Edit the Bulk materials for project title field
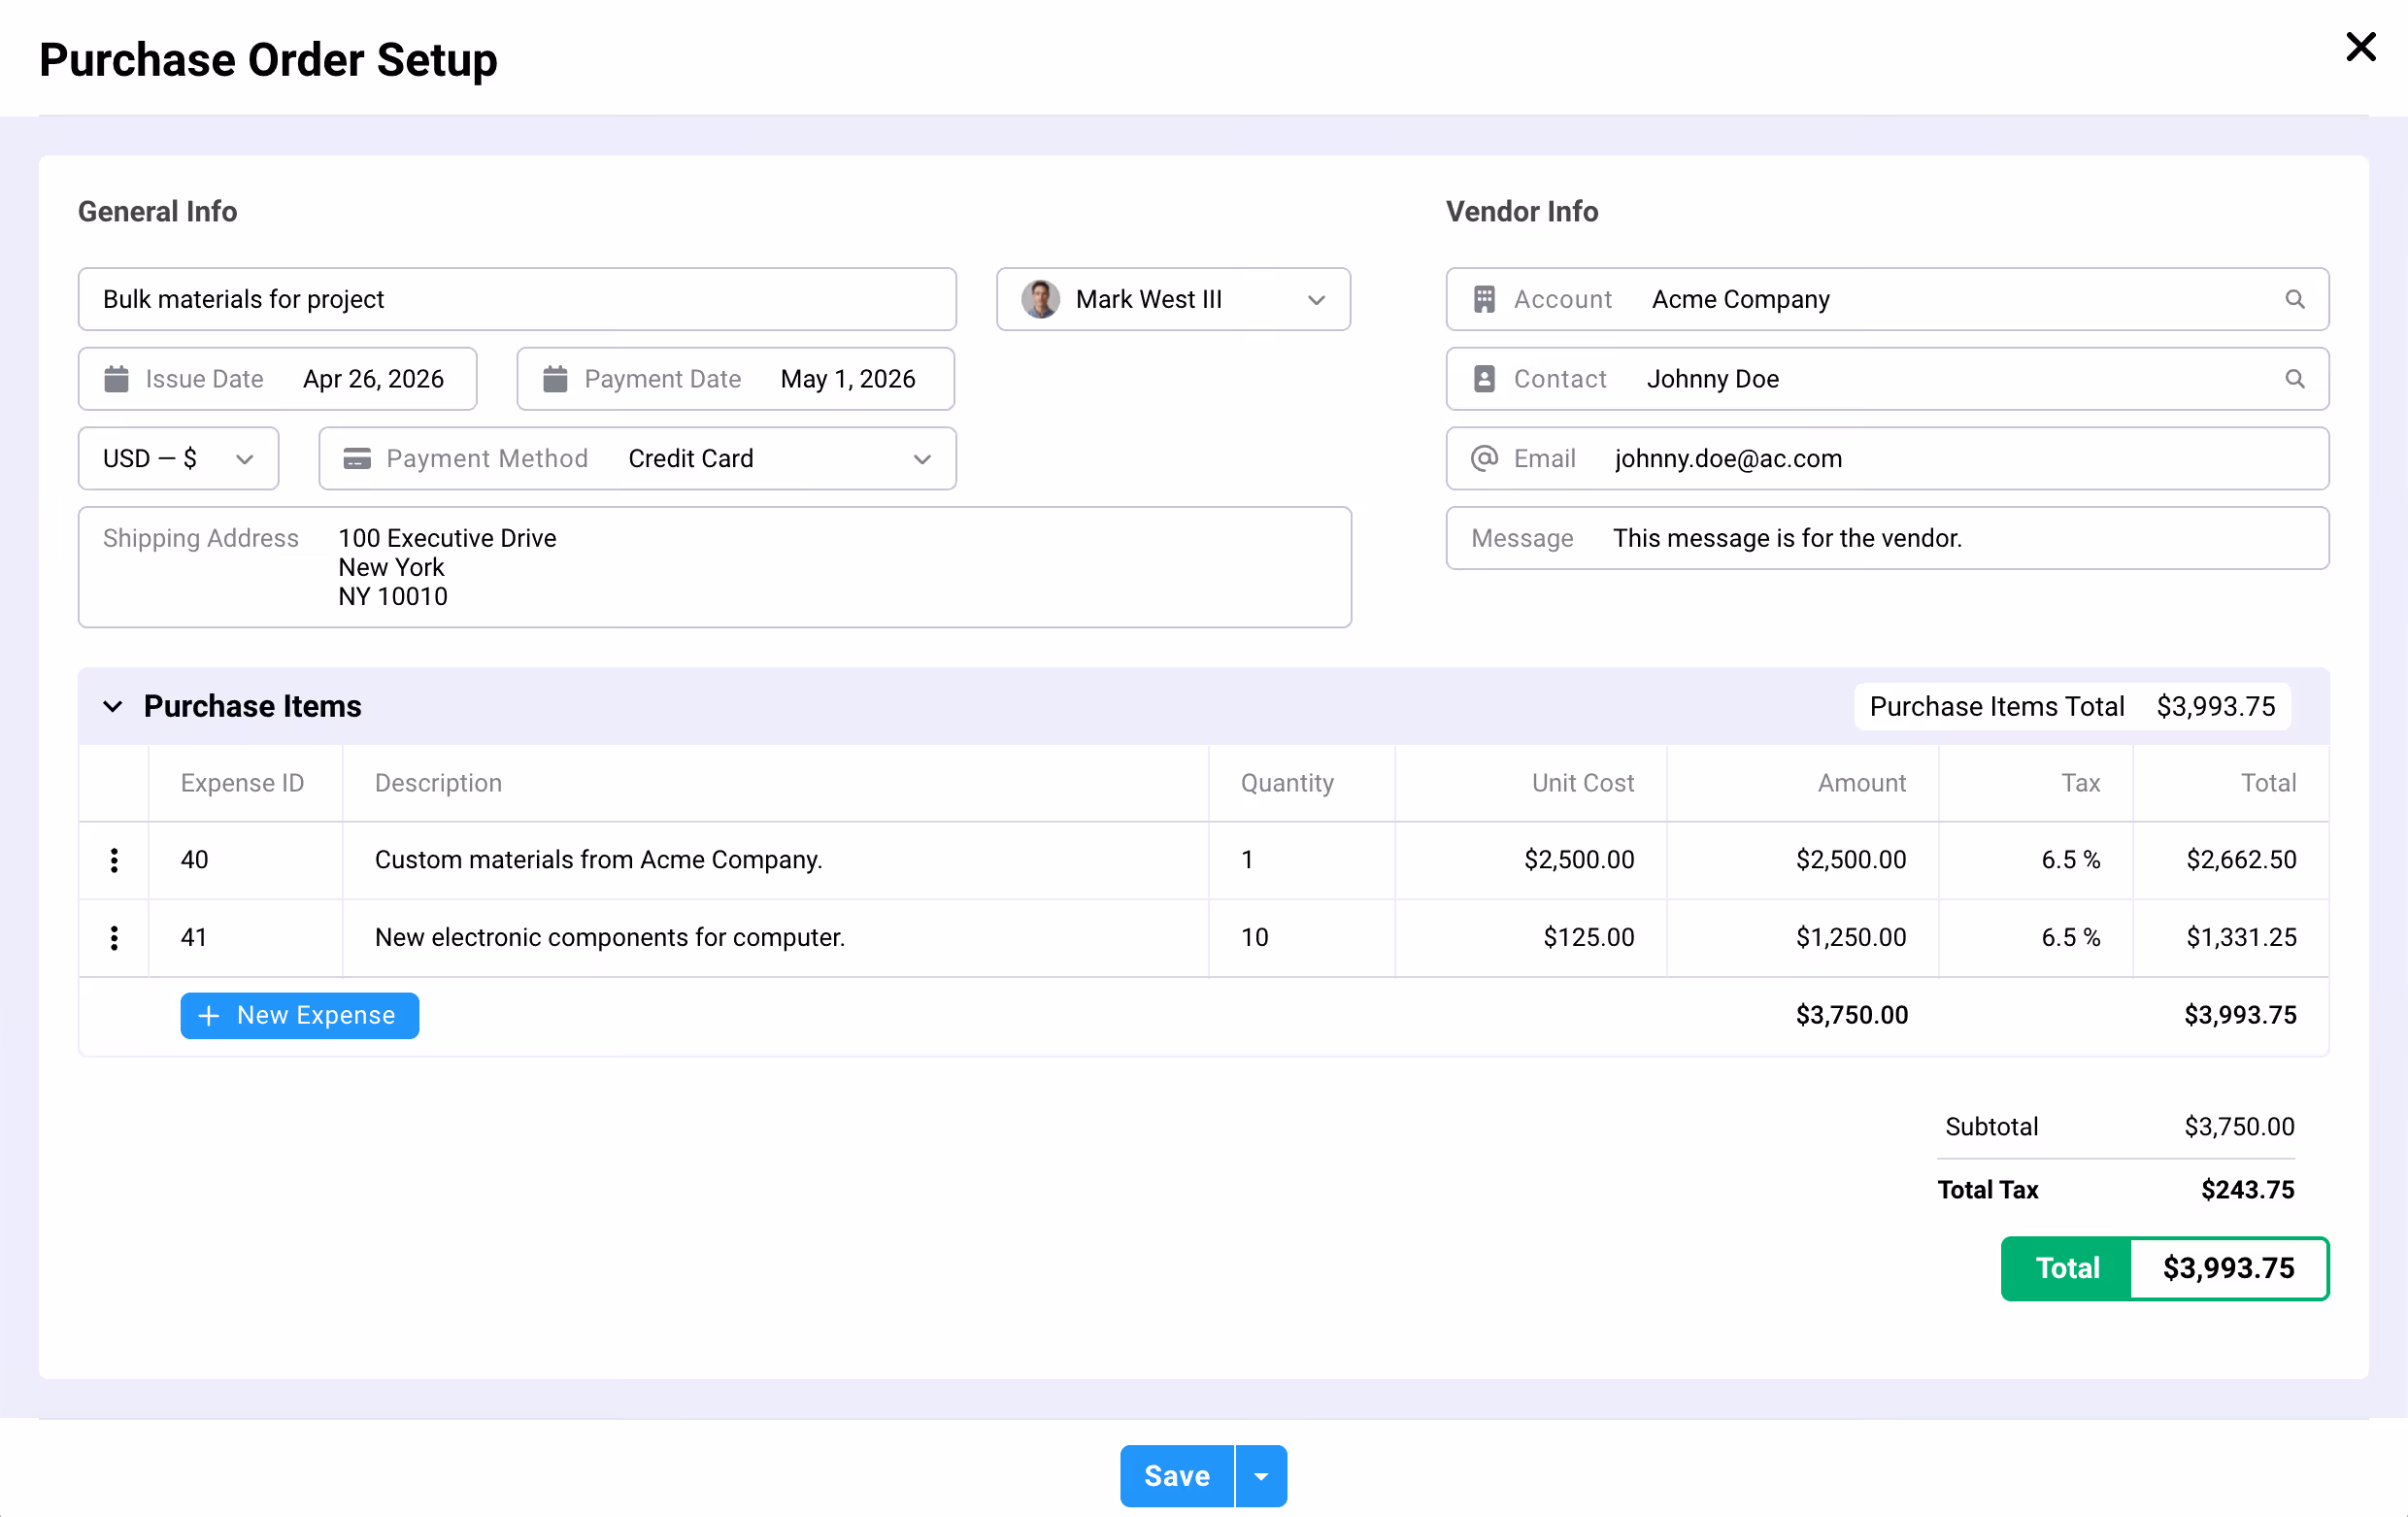This screenshot has height=1517, width=2408. click(x=517, y=299)
